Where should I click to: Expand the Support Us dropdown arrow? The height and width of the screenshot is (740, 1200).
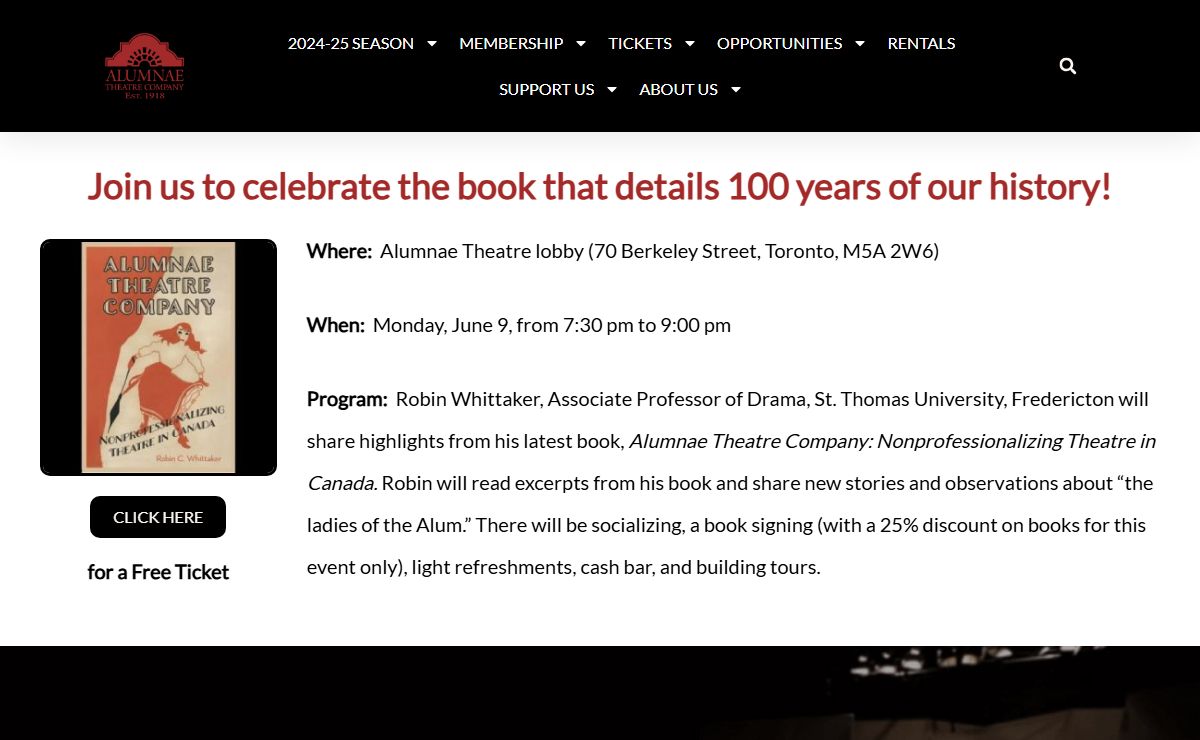tap(612, 90)
